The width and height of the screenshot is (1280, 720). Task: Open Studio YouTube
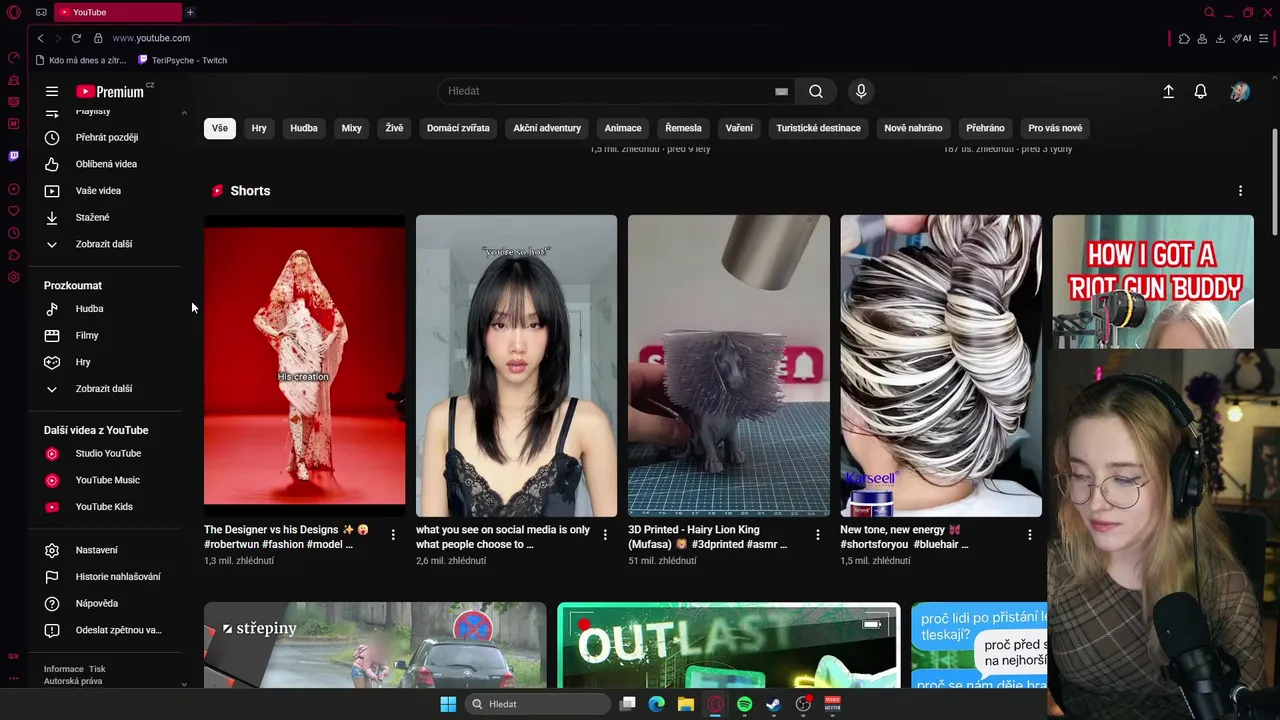[106, 453]
